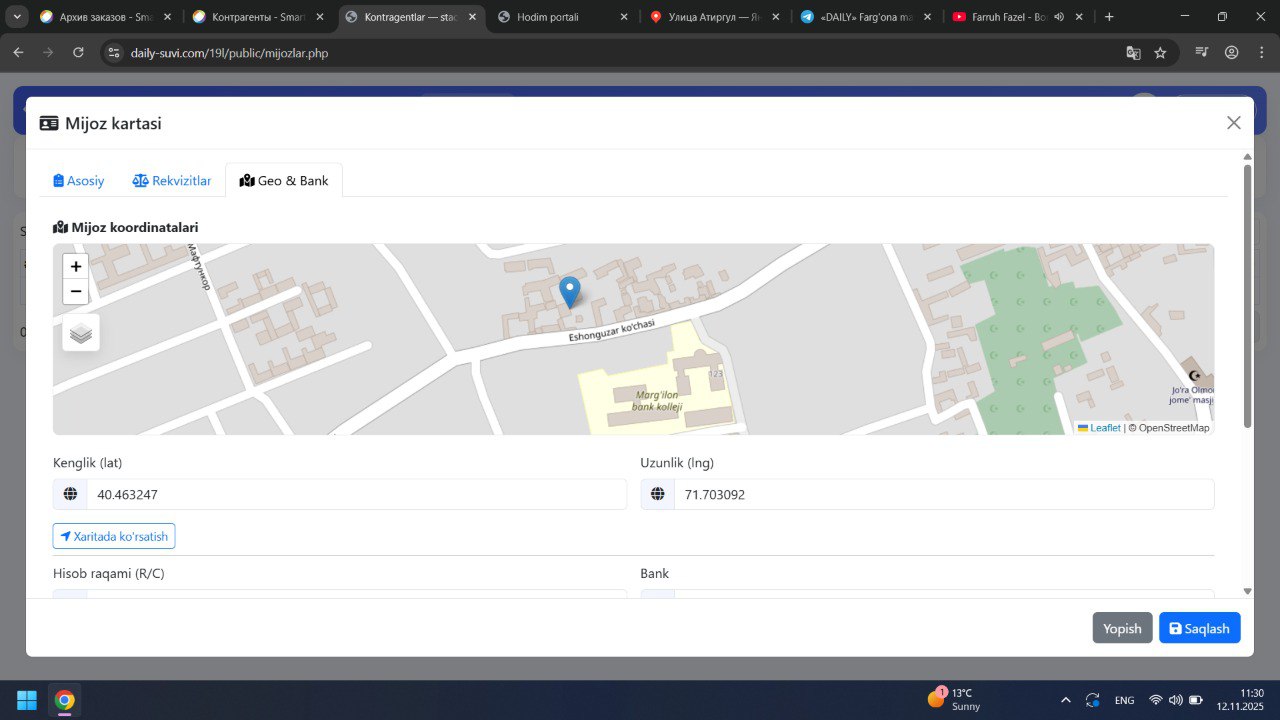
Task: Click the Marg'ilon bank kolleji map label
Action: (658, 401)
